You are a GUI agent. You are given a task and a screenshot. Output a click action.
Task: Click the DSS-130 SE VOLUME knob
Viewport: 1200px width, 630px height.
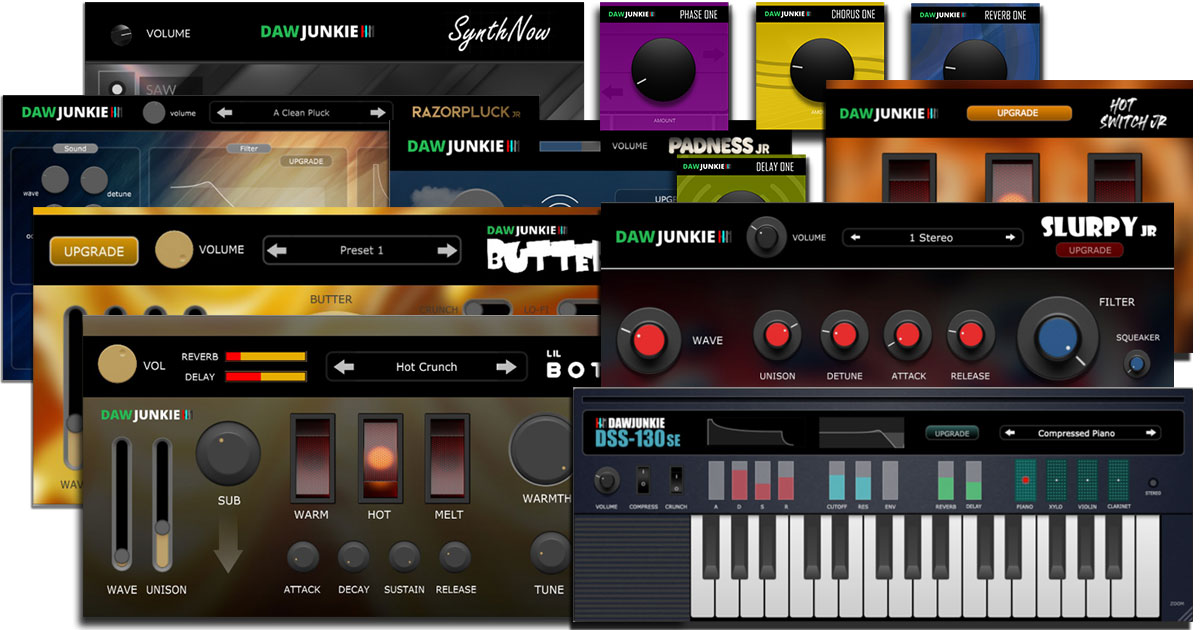(x=606, y=481)
